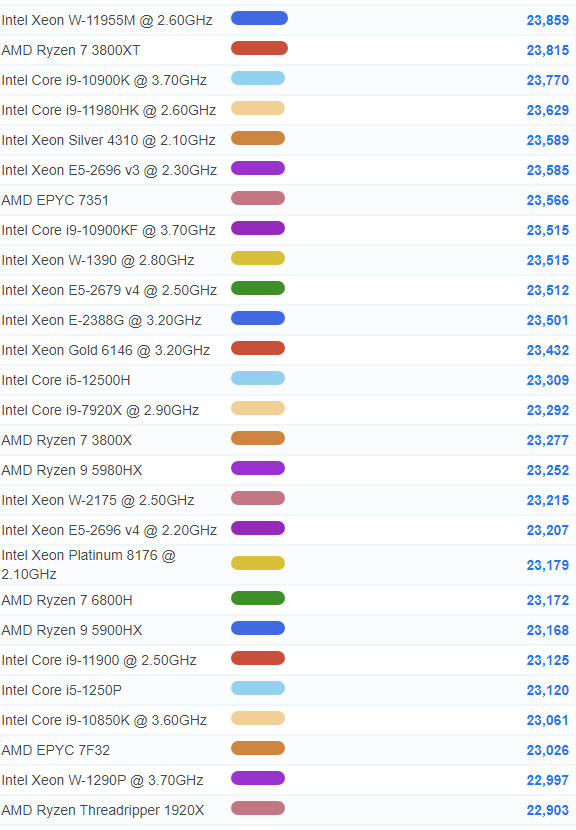Click the light blue bar for i9-10900K
Image resolution: width=576 pixels, height=830 pixels.
tap(258, 79)
